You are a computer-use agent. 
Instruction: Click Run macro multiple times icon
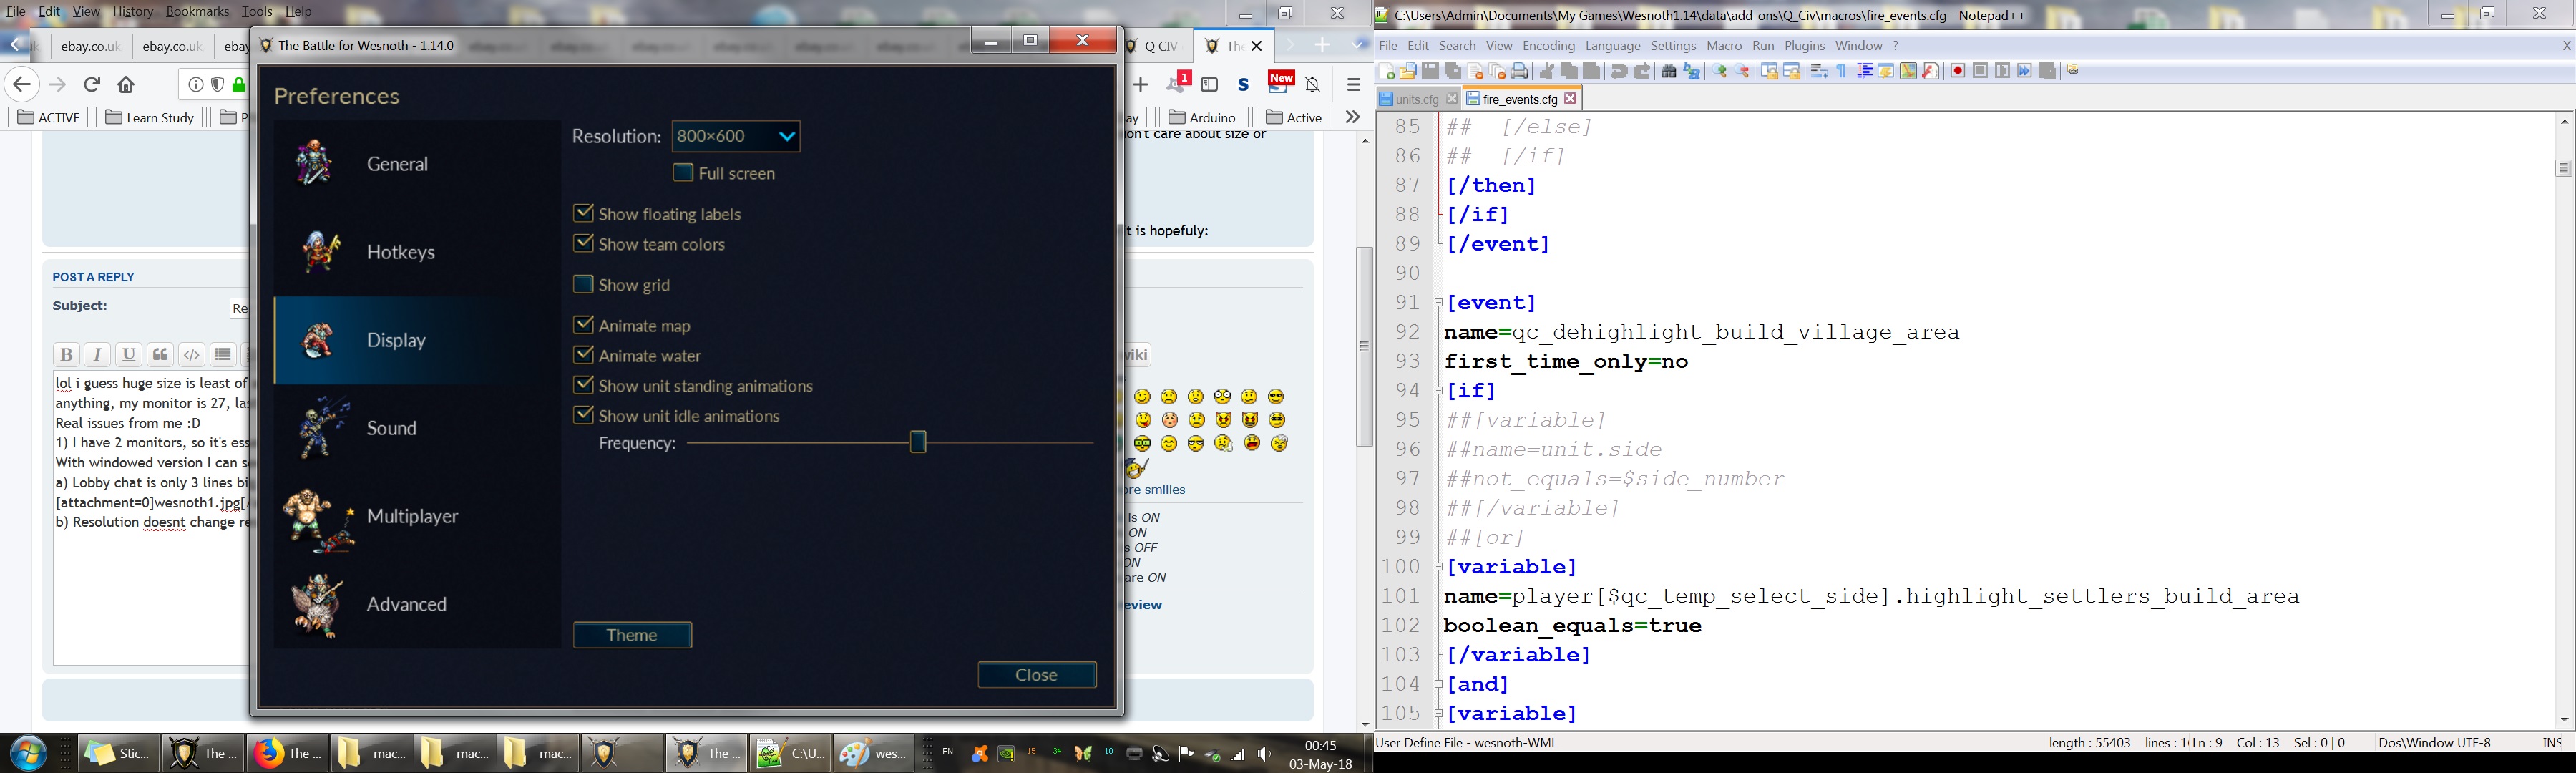(x=2025, y=71)
